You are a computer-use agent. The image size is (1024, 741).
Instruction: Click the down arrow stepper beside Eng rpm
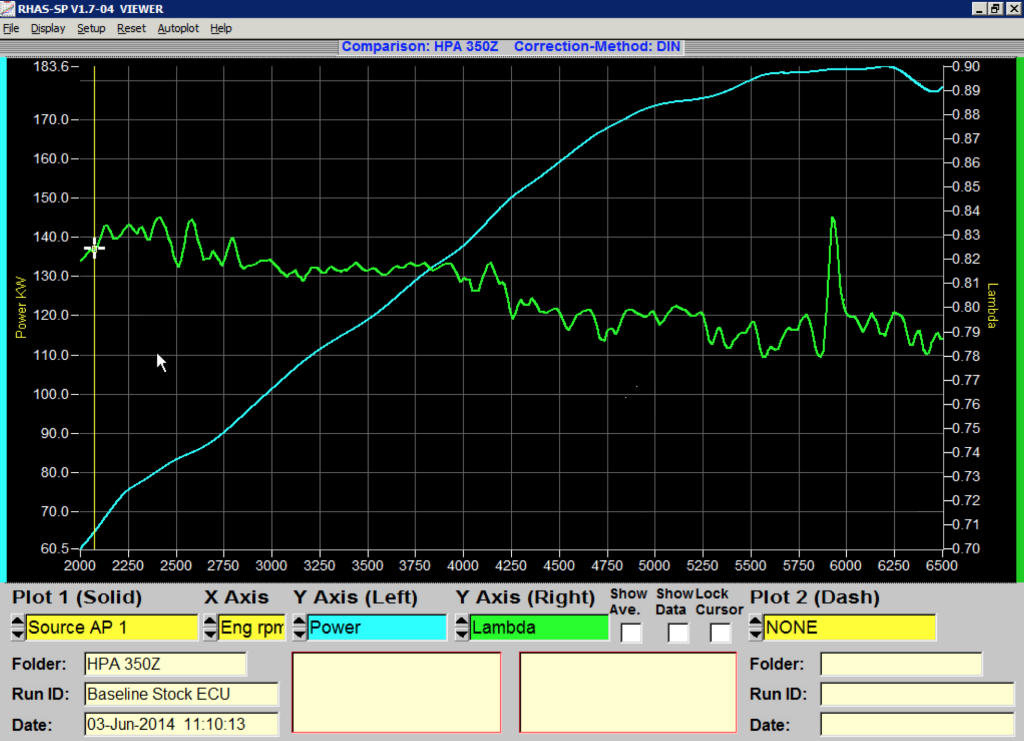pyautogui.click(x=209, y=632)
